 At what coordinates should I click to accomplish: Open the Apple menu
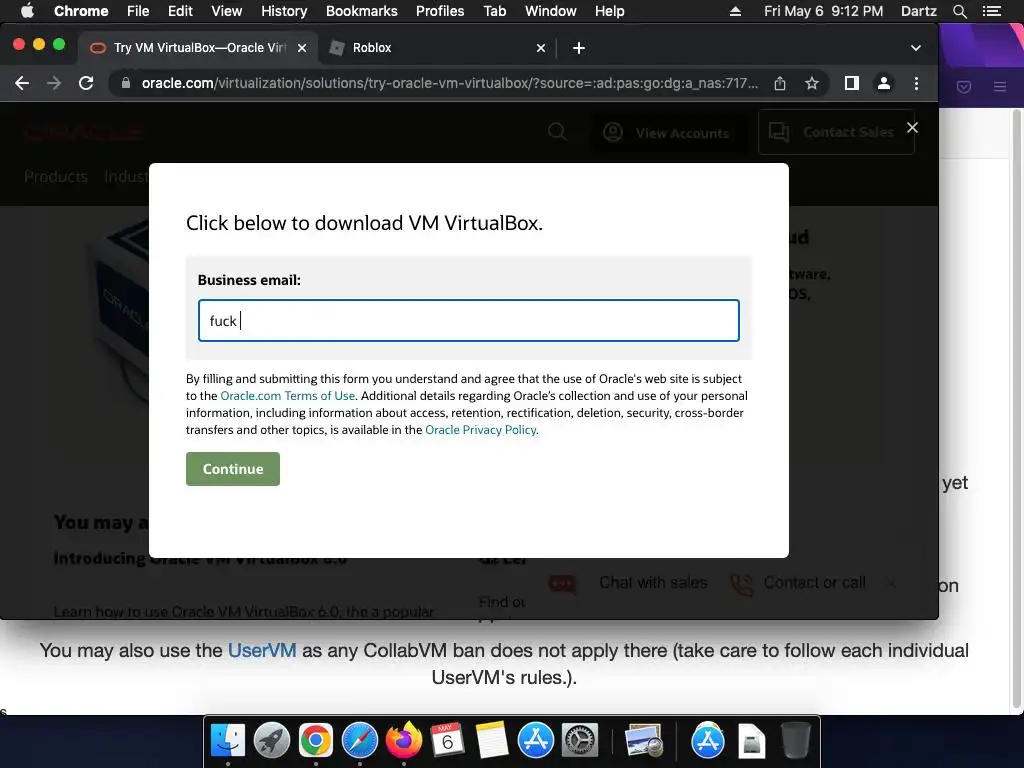coord(27,11)
